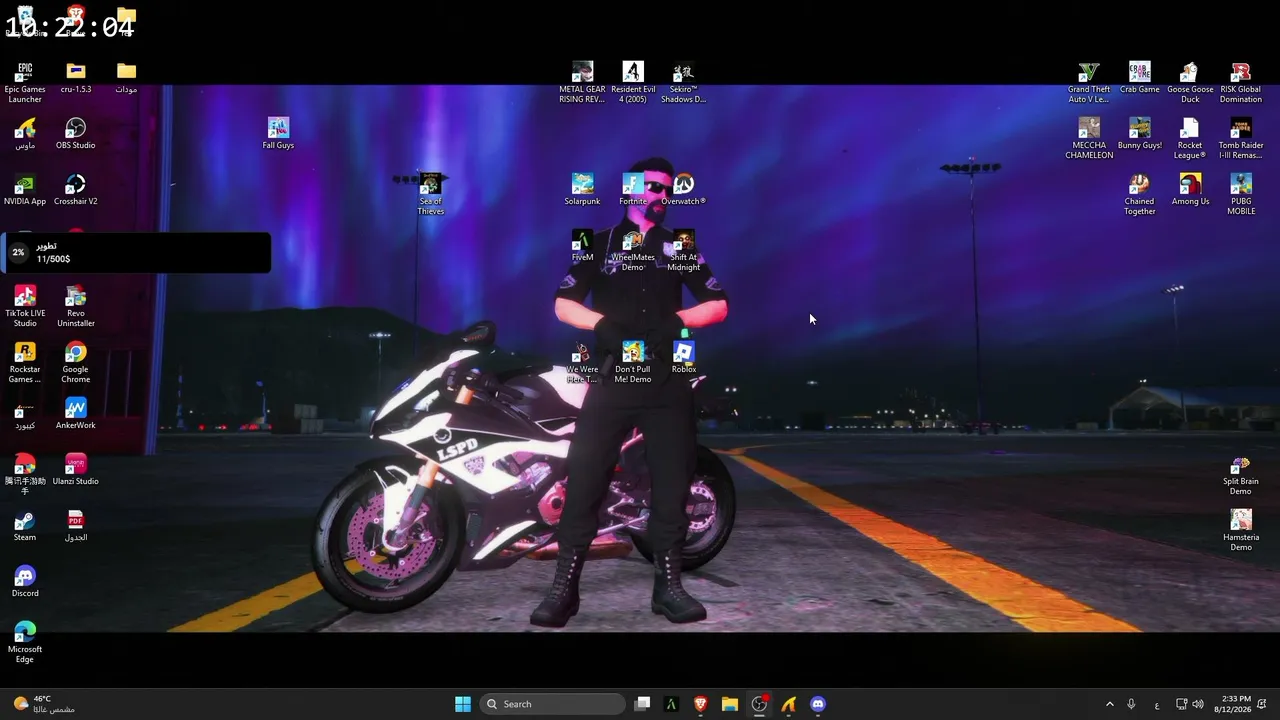This screenshot has width=1280, height=720.
Task: Switch to OBS Studio on the taskbar
Action: point(759,704)
